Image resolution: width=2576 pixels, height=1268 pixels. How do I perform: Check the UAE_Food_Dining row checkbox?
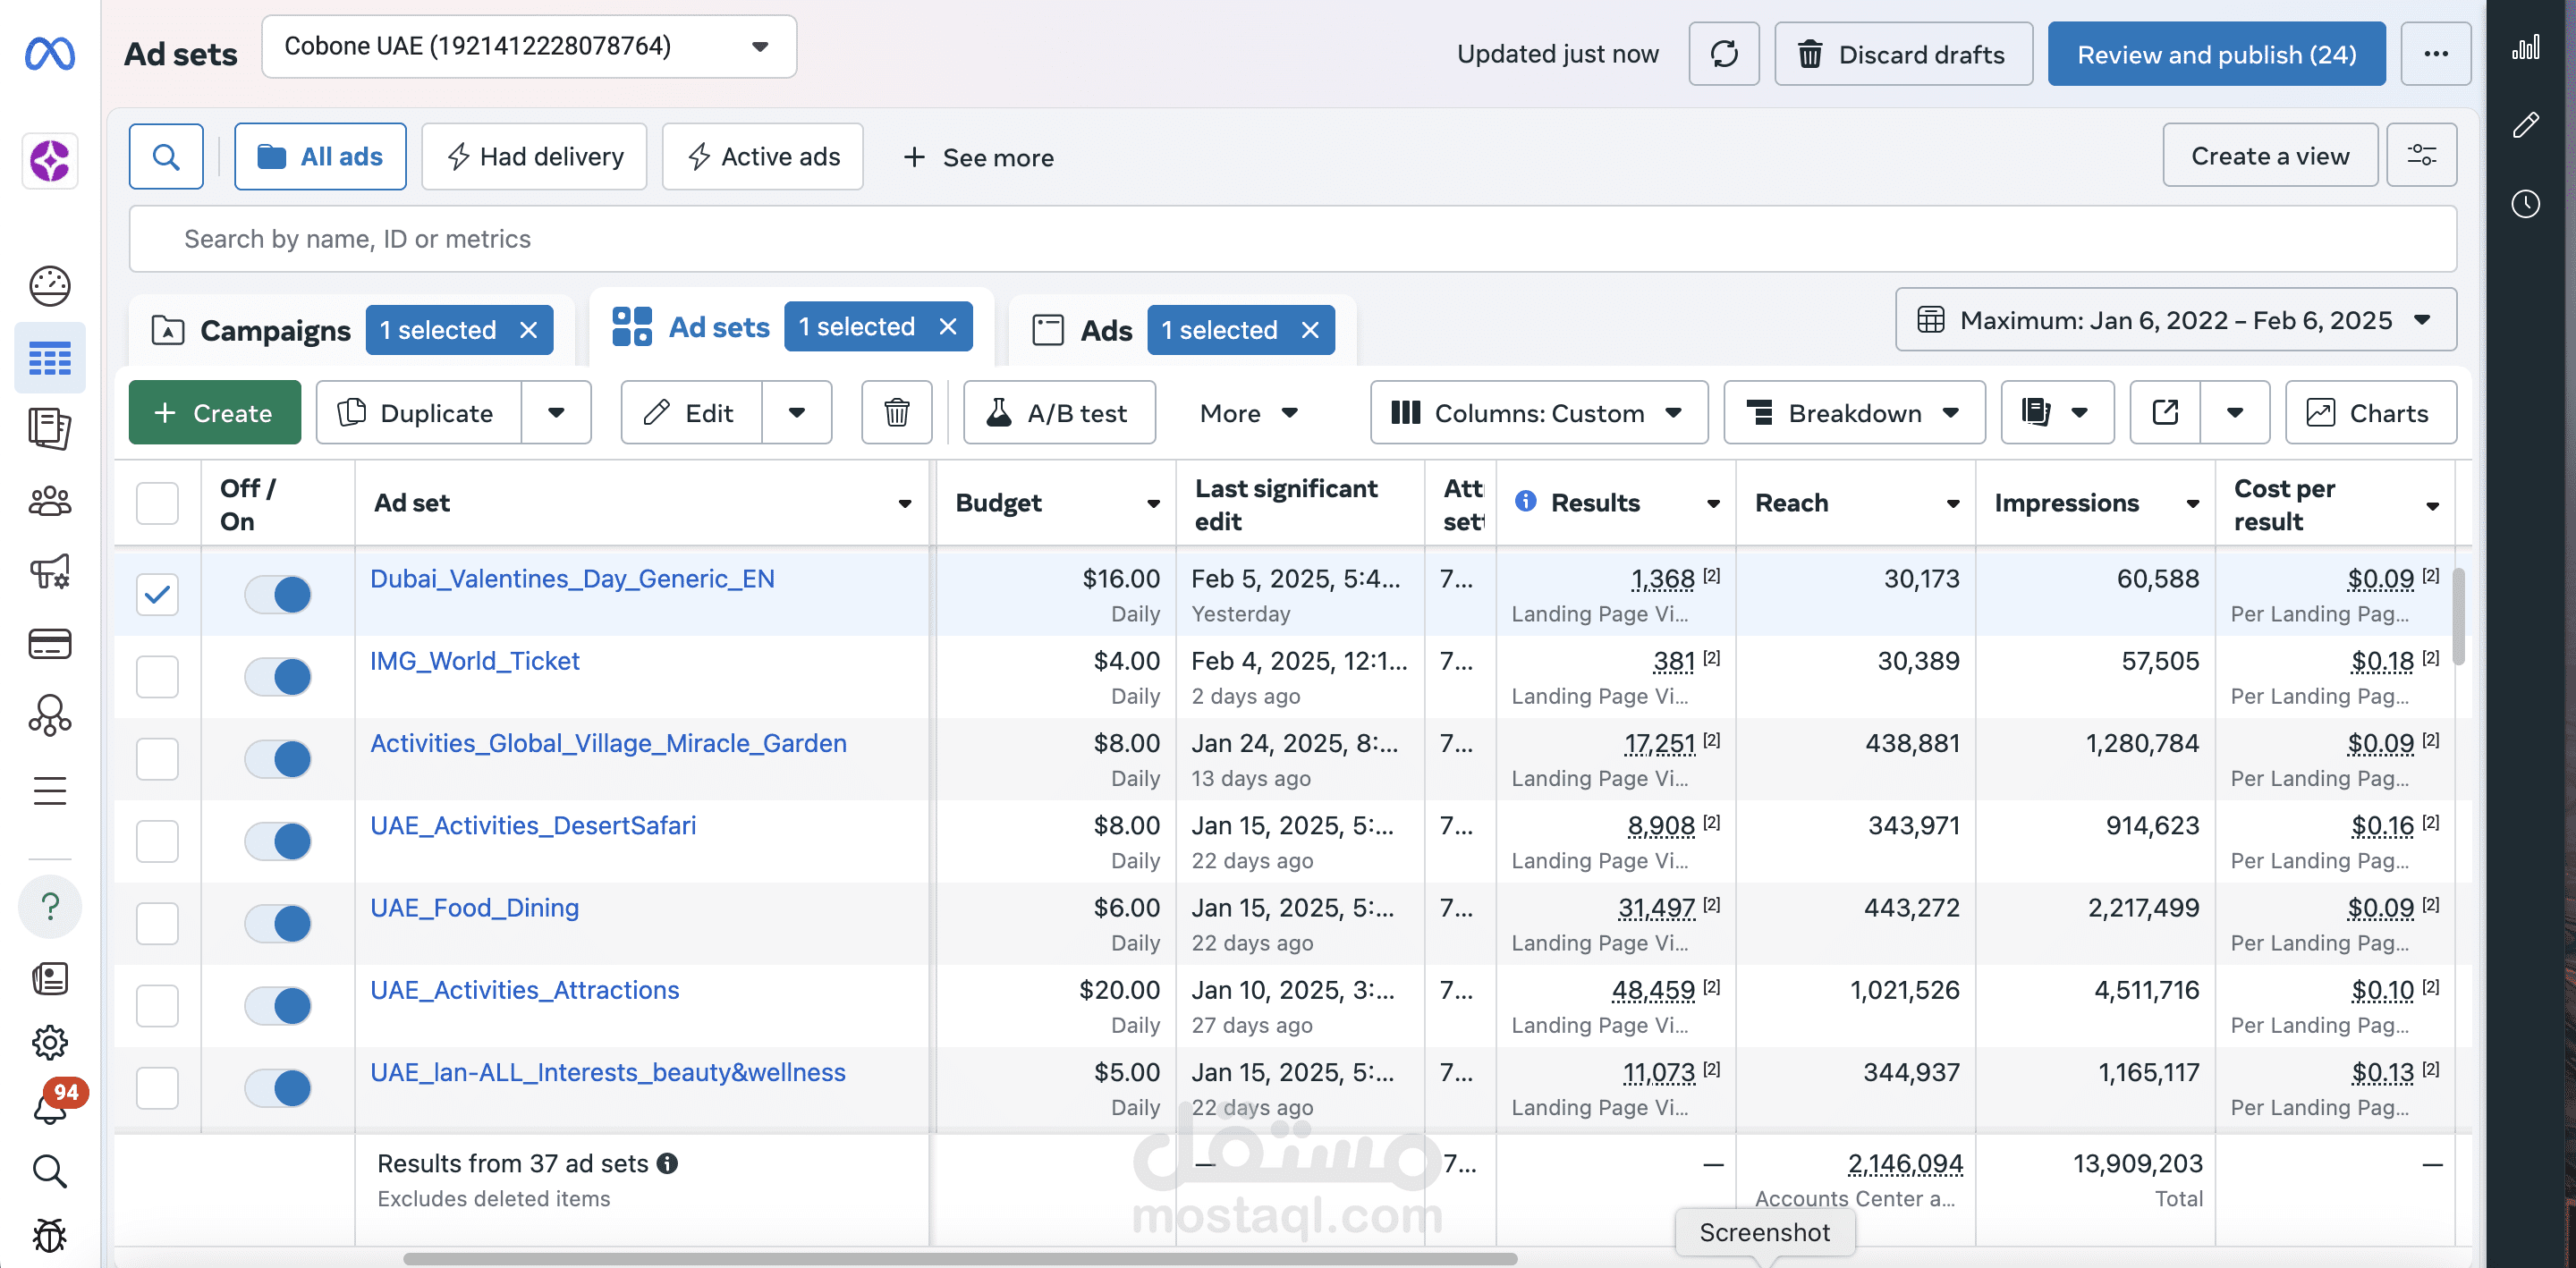coord(157,923)
